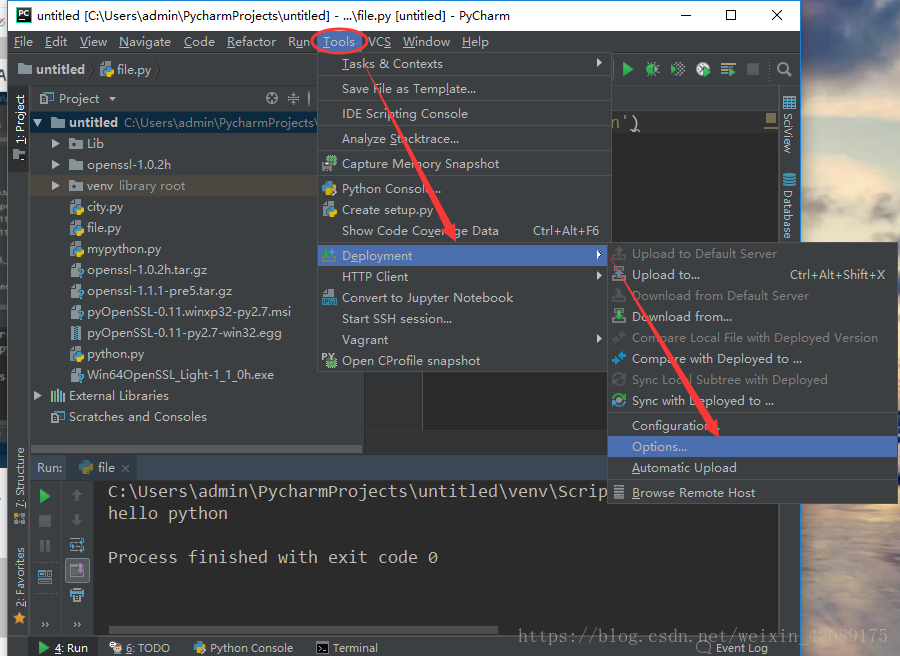Toggle scroll to end icon in Run panel

(77, 570)
